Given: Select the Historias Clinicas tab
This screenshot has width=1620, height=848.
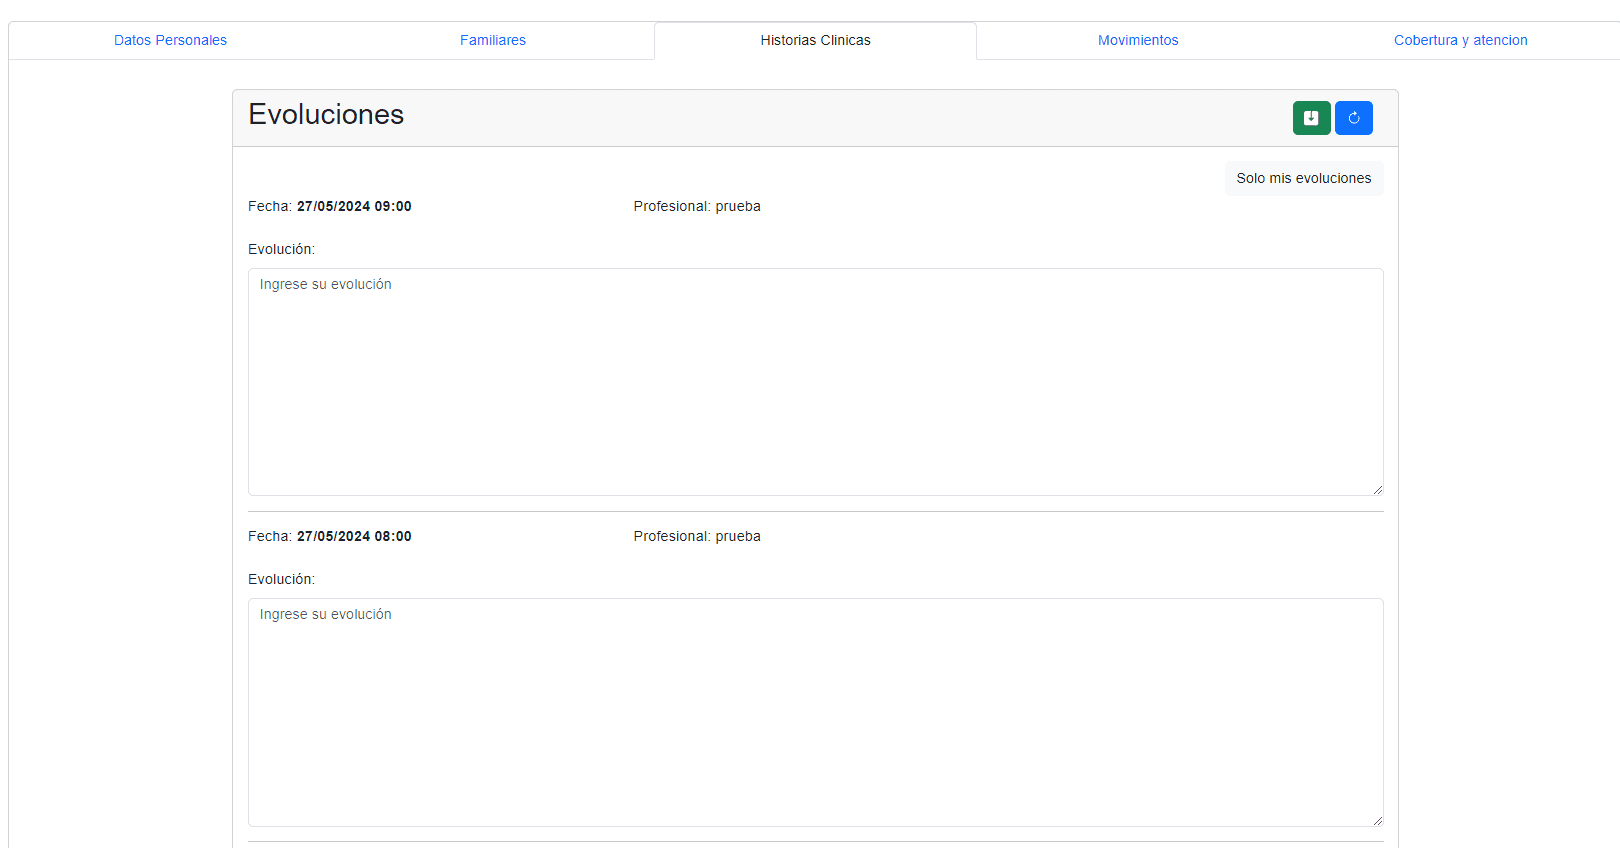Looking at the screenshot, I should pos(815,40).
